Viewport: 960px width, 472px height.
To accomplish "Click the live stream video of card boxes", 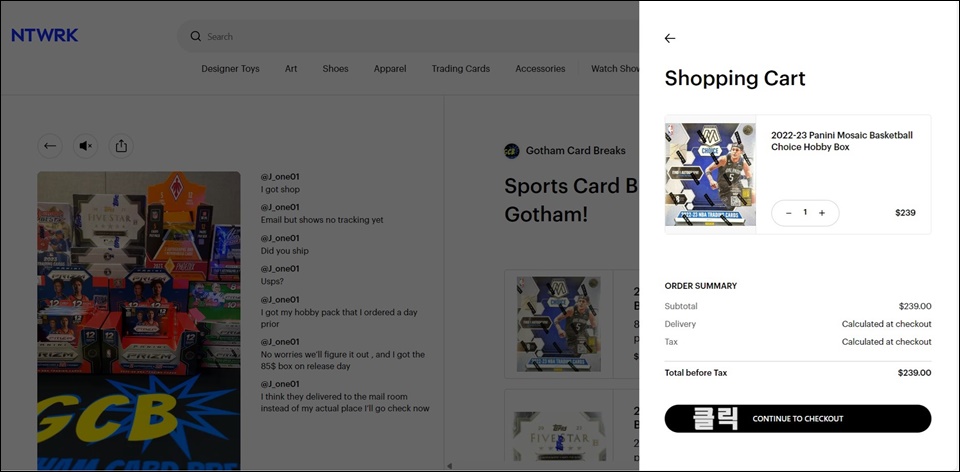I will (x=139, y=321).
